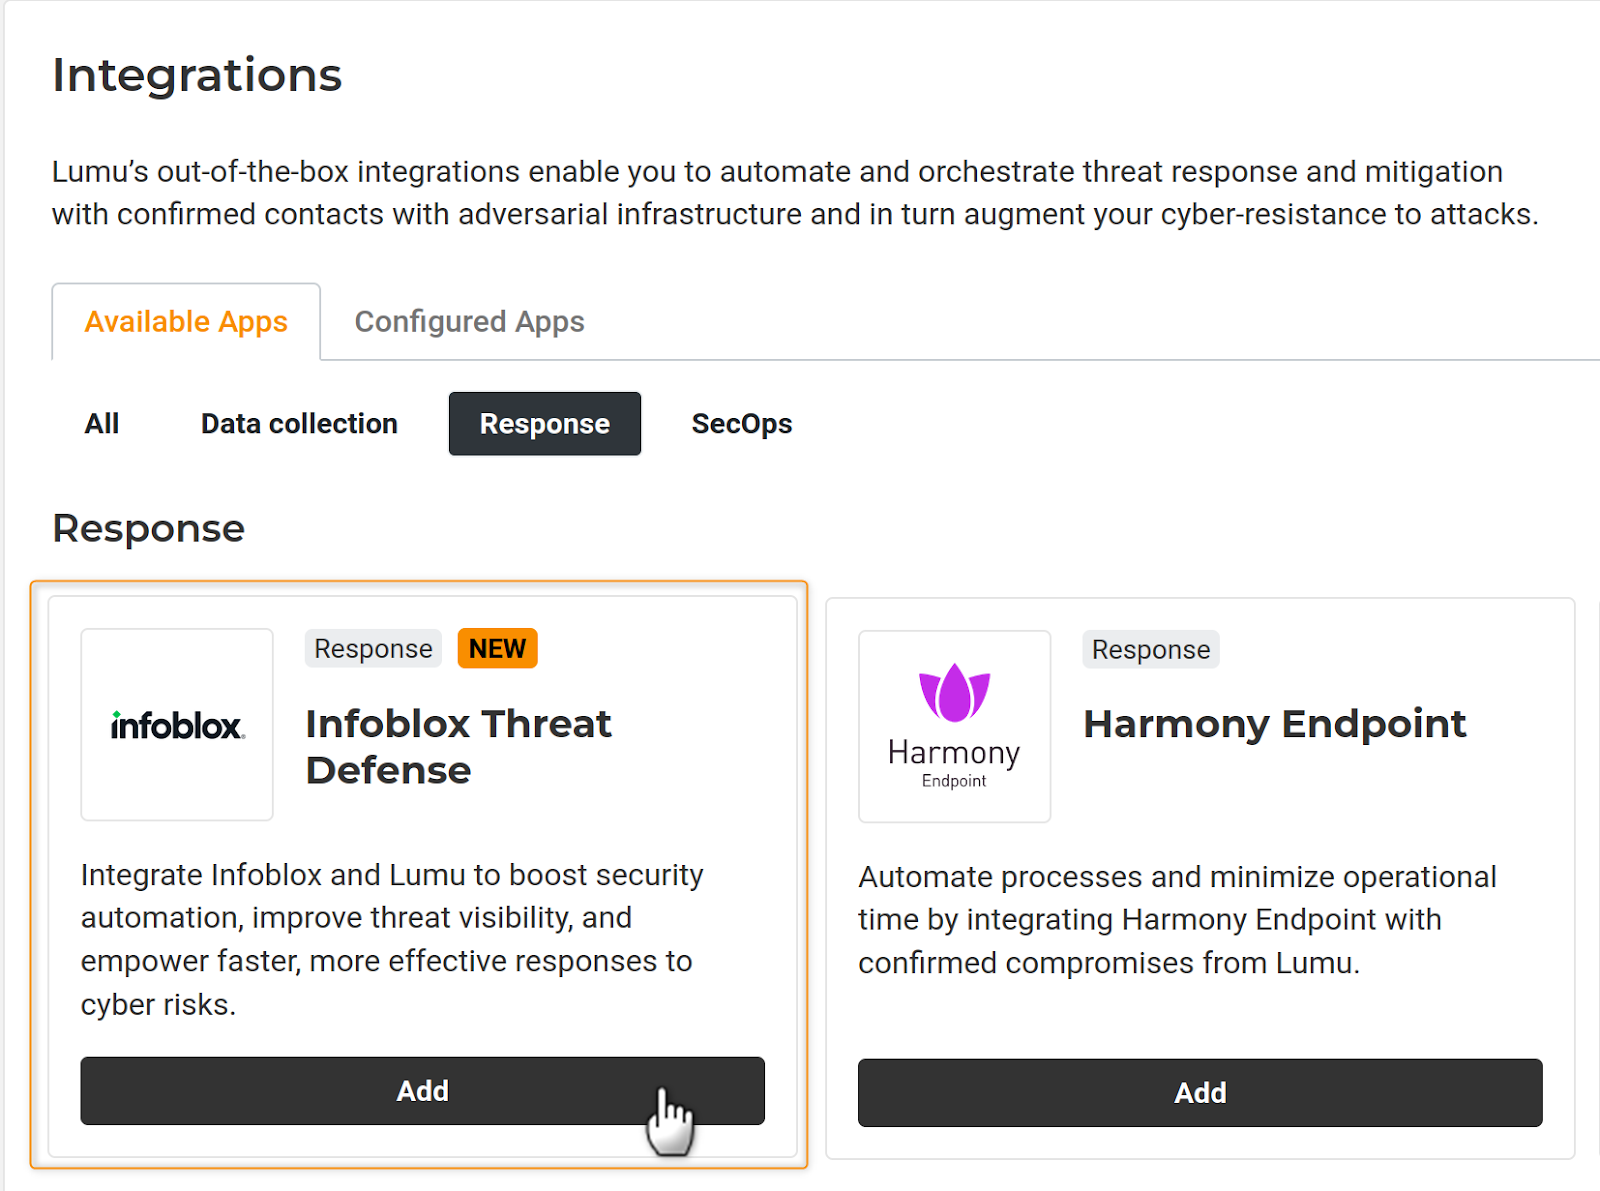Open the Configured Apps tab
Viewport: 1600px width, 1191px height.
point(469,322)
